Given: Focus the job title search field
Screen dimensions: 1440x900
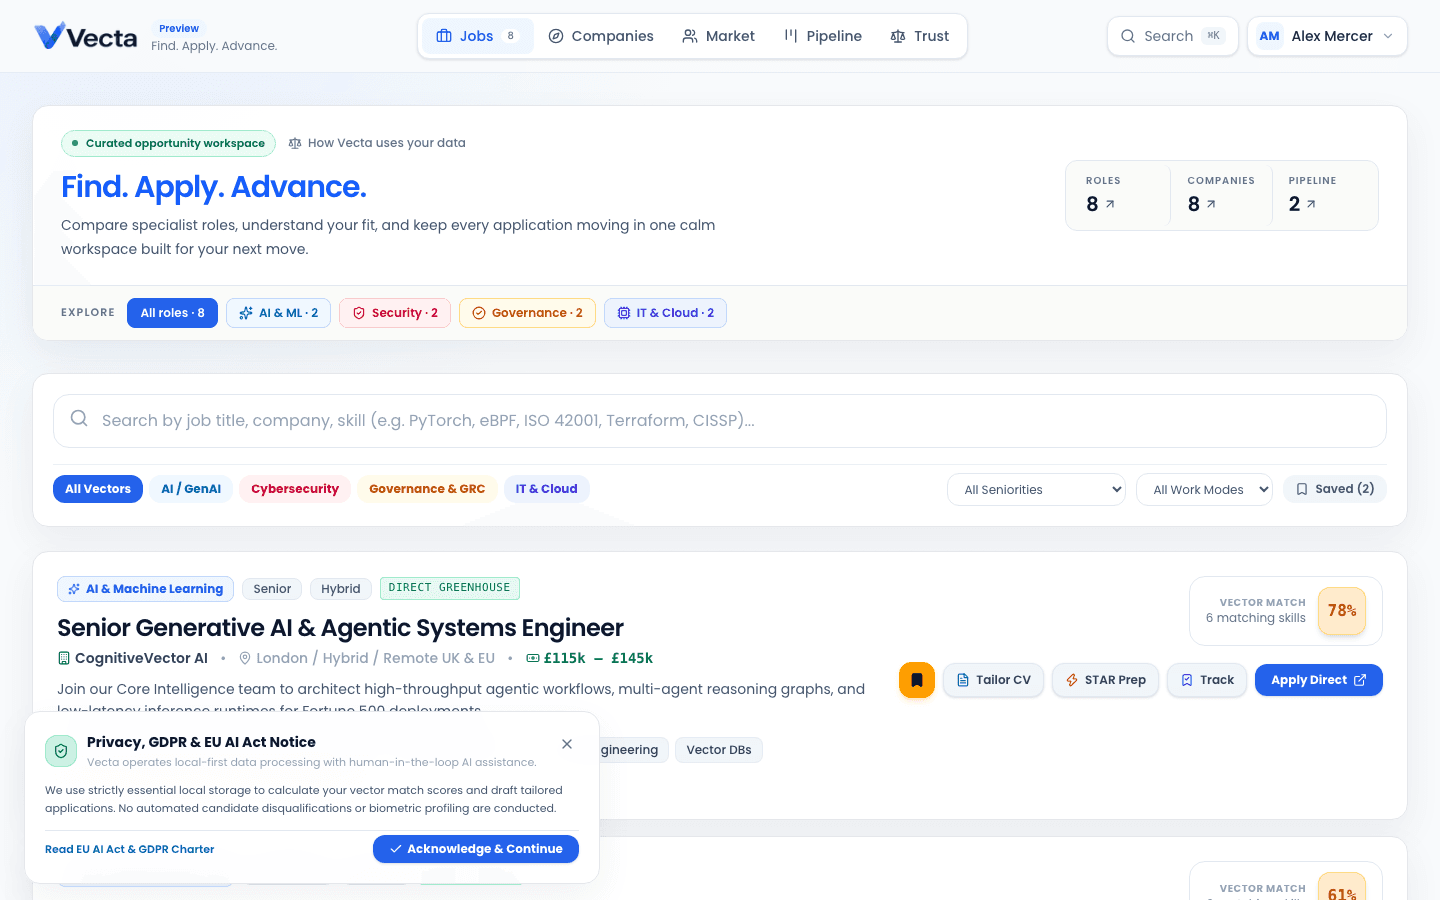Looking at the screenshot, I should pos(720,421).
